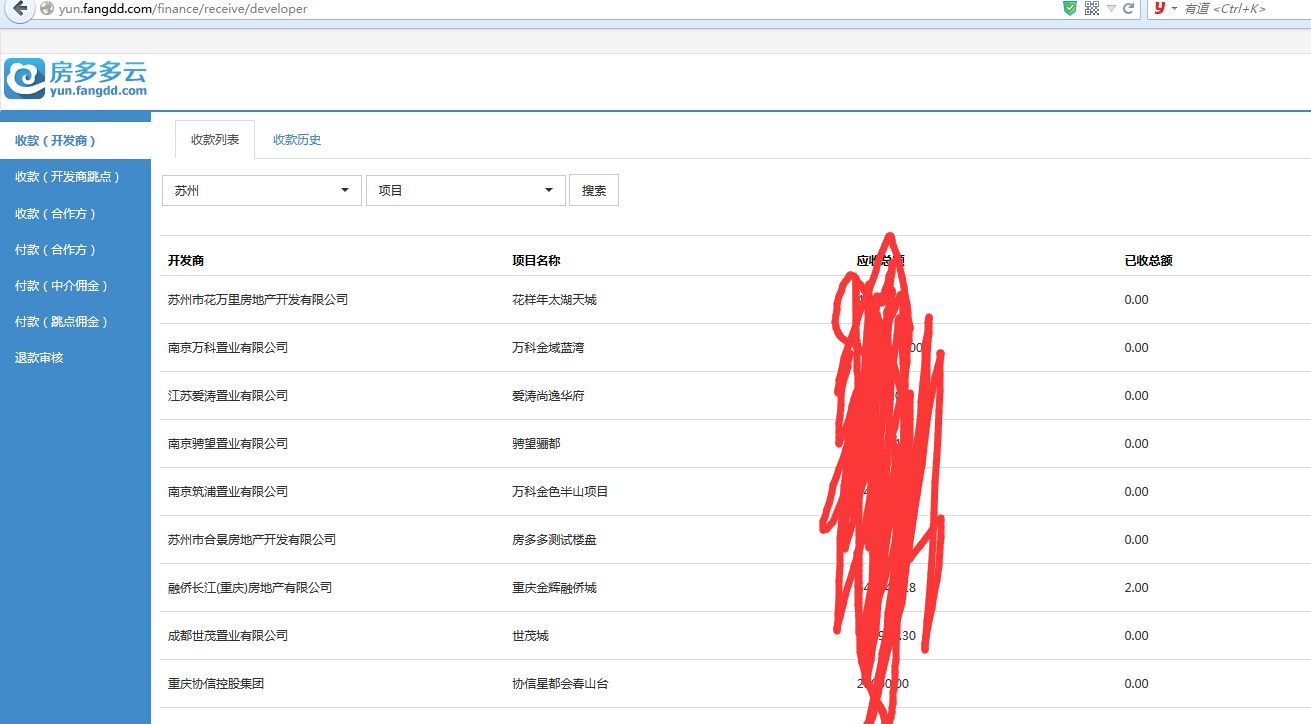Select 苏州市合景房地产开发有限公司 cell
The image size is (1311, 724).
click(252, 539)
